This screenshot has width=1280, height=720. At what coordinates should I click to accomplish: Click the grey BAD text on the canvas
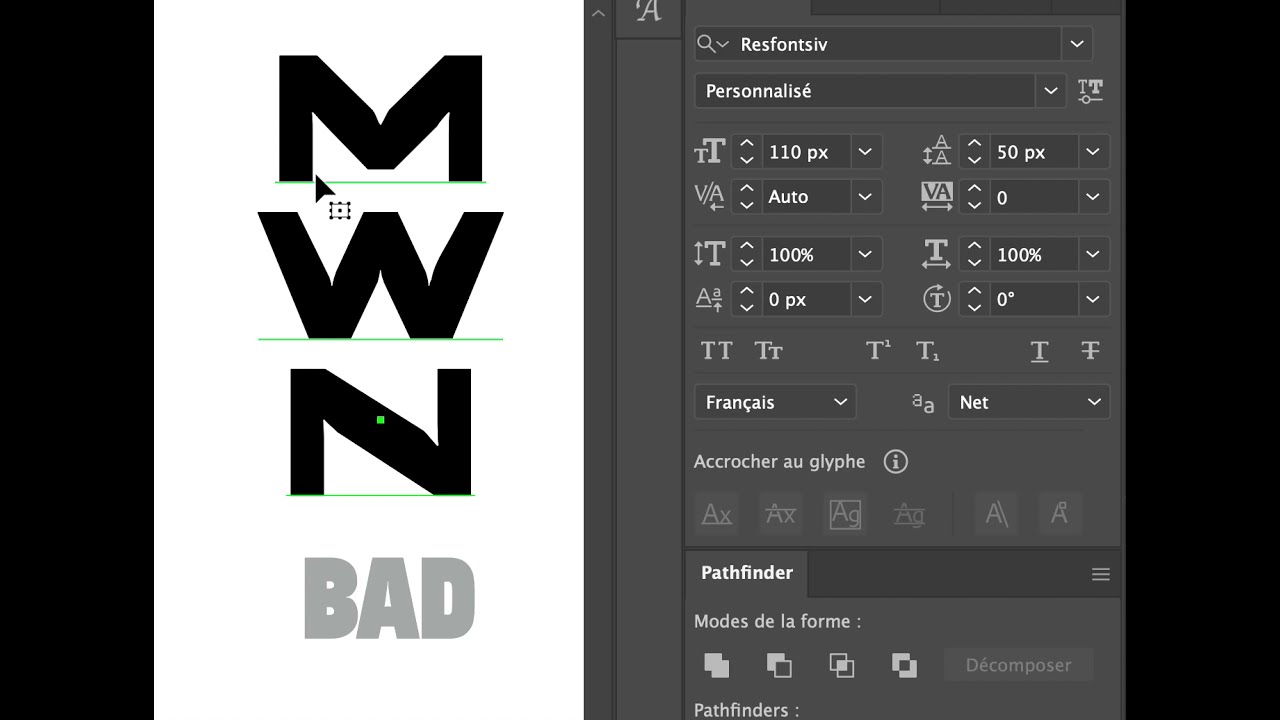click(x=389, y=598)
